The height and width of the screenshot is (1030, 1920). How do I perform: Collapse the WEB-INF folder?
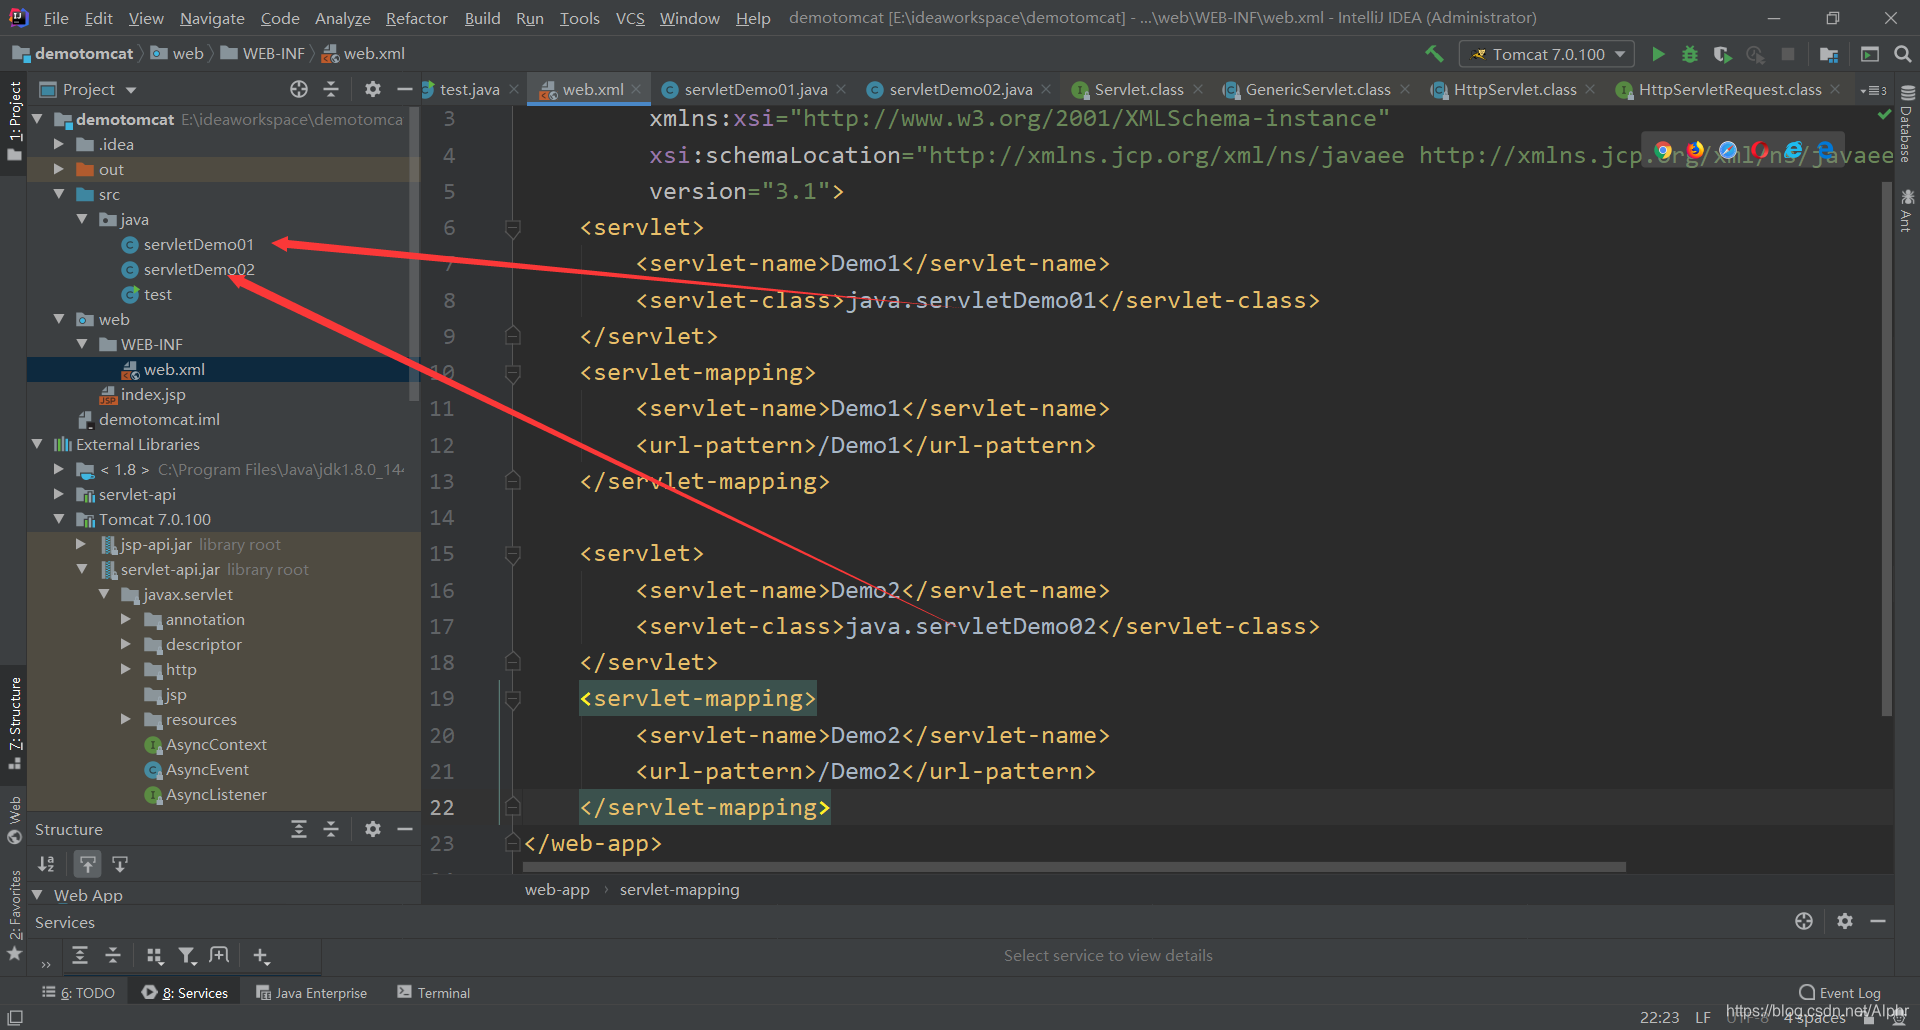(x=82, y=344)
